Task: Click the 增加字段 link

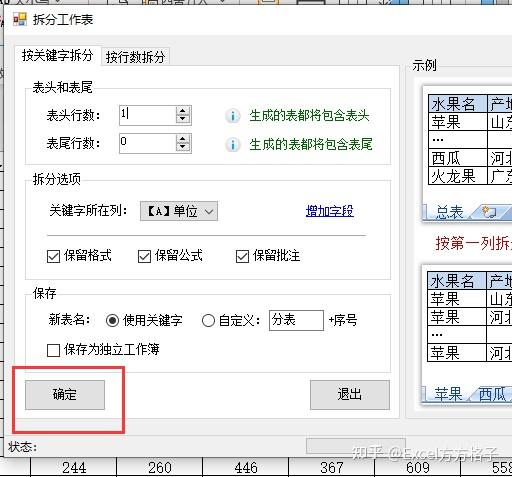Action: 330,211
